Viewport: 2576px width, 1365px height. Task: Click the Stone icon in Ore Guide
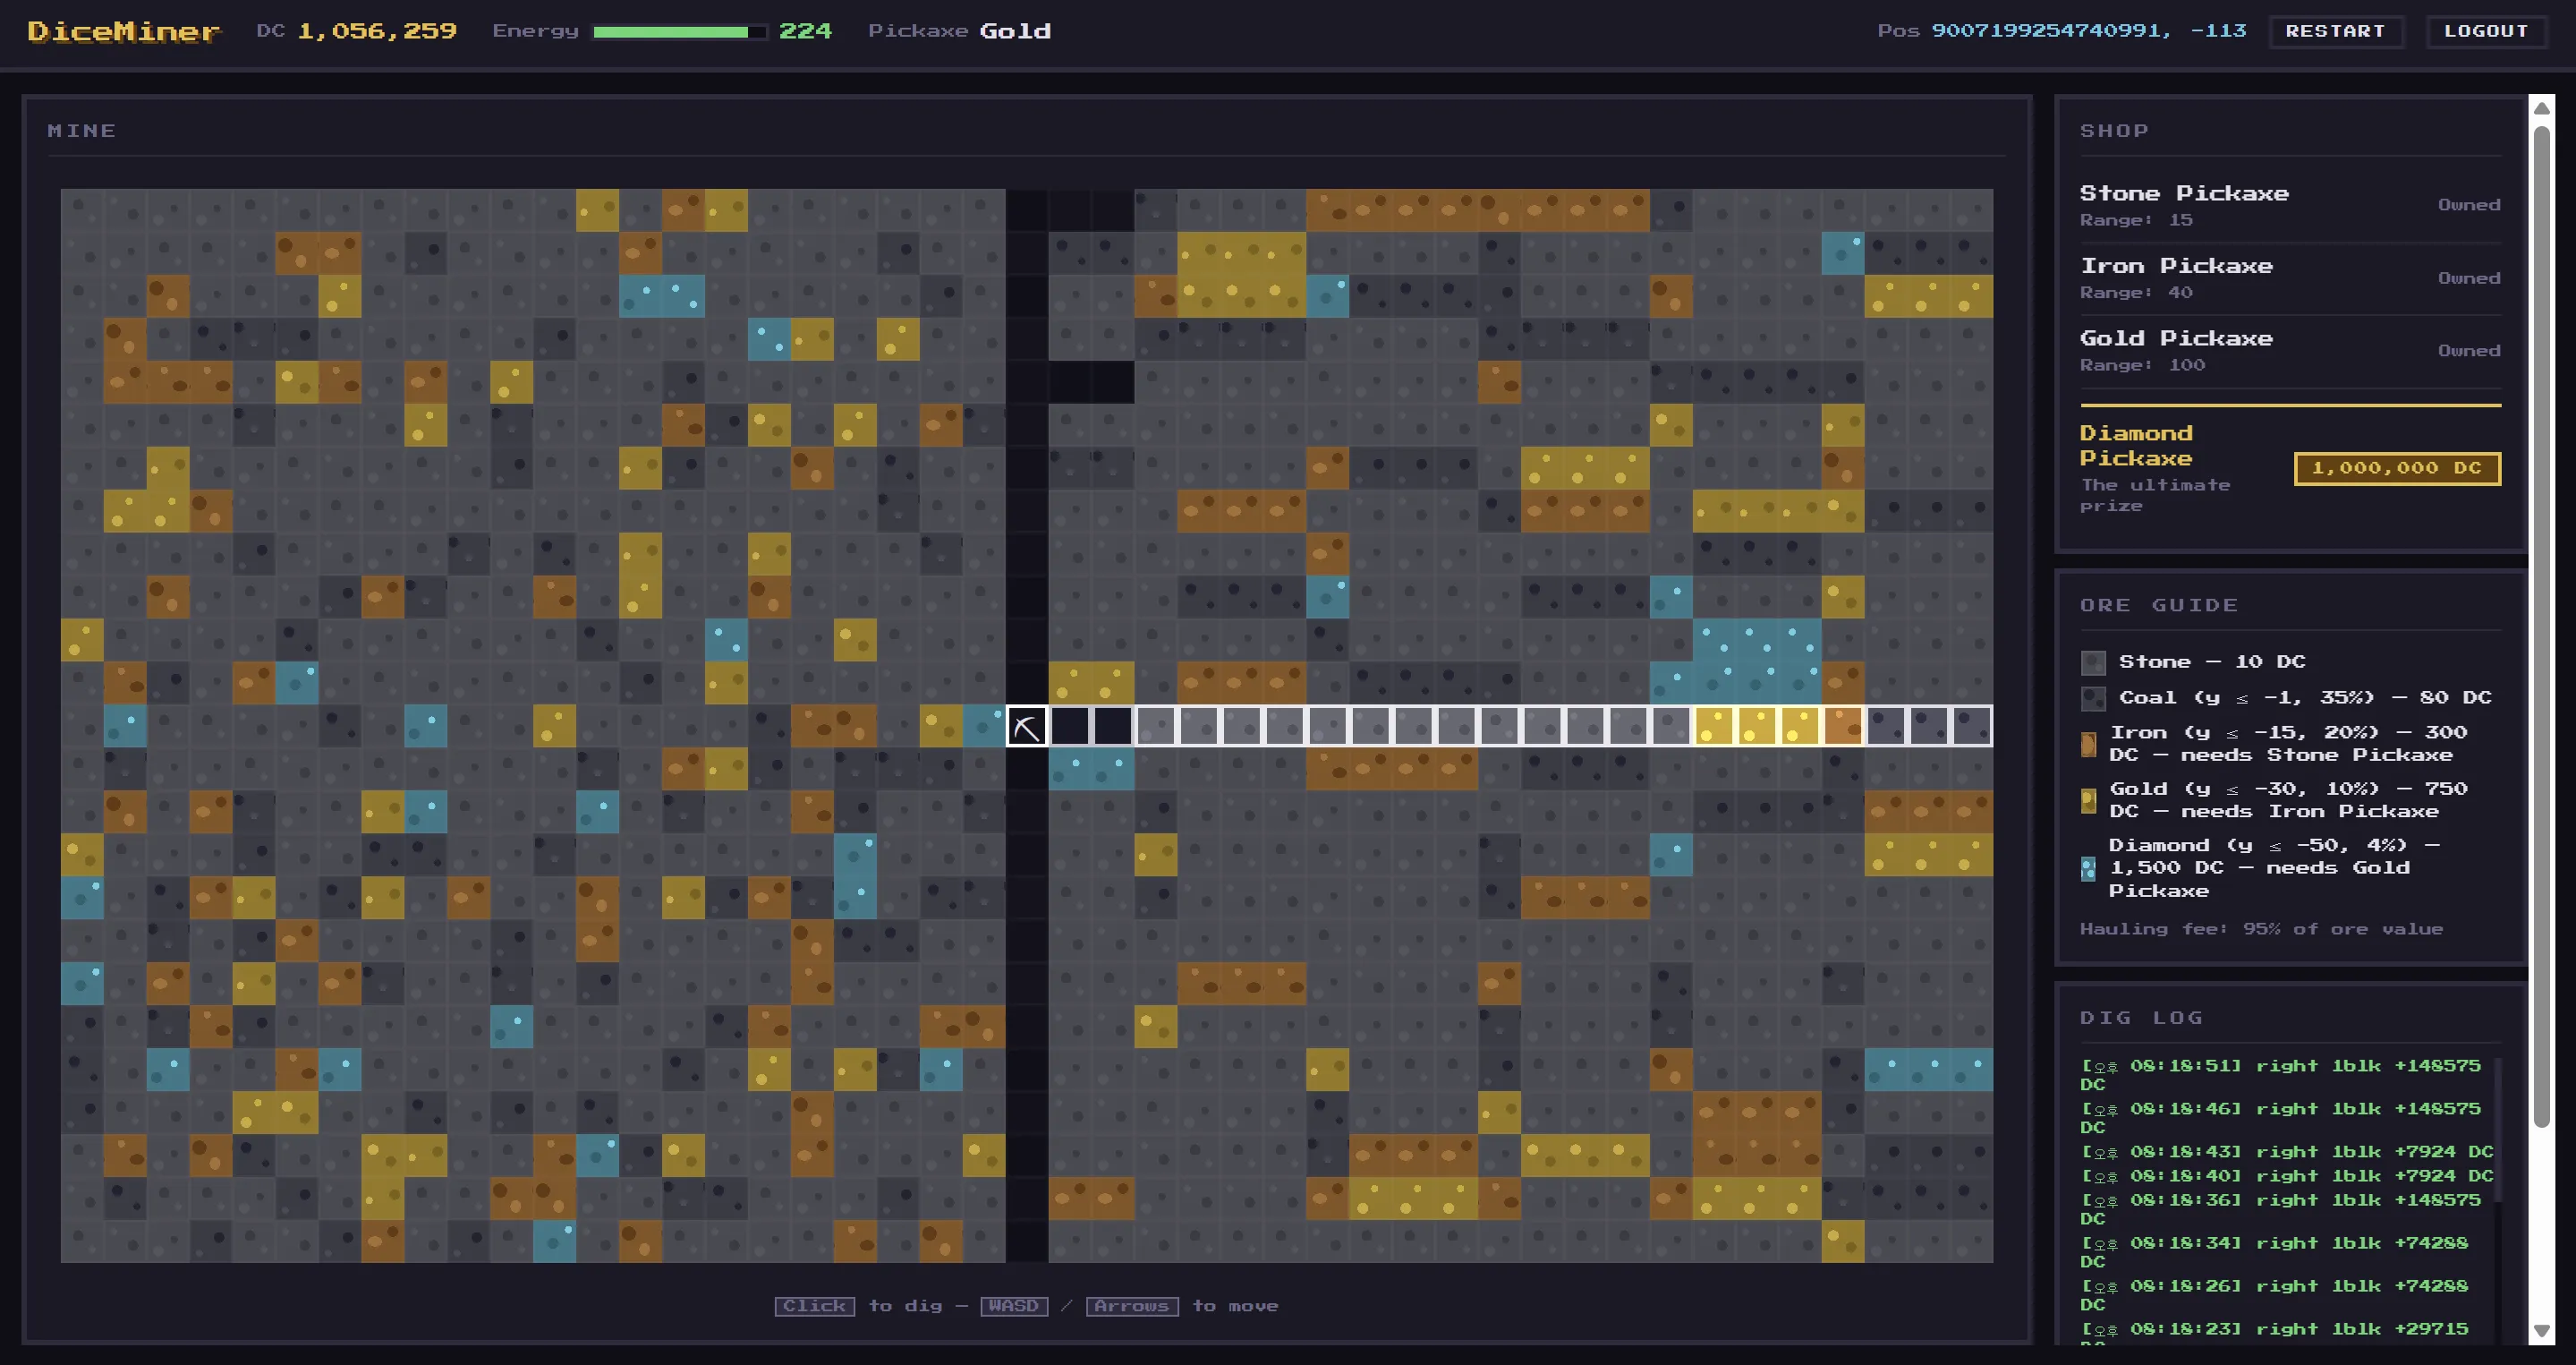coord(2093,662)
